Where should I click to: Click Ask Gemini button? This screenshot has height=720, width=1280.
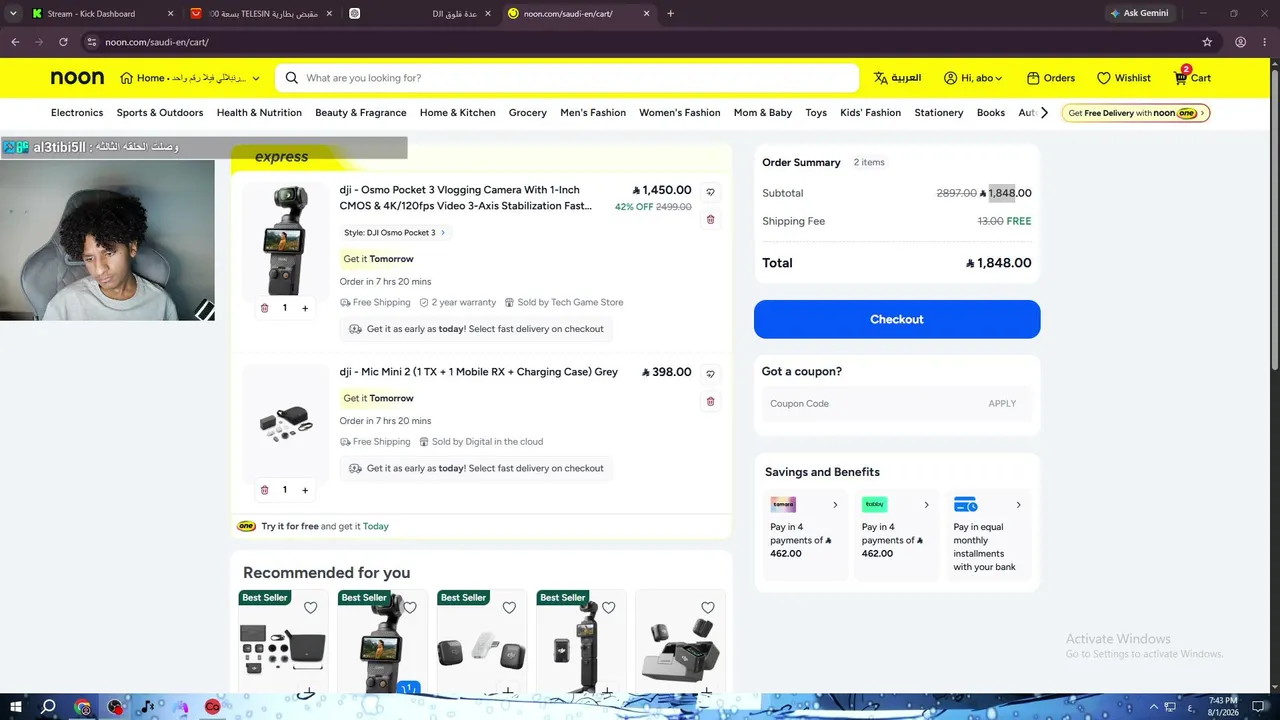click(x=1142, y=14)
